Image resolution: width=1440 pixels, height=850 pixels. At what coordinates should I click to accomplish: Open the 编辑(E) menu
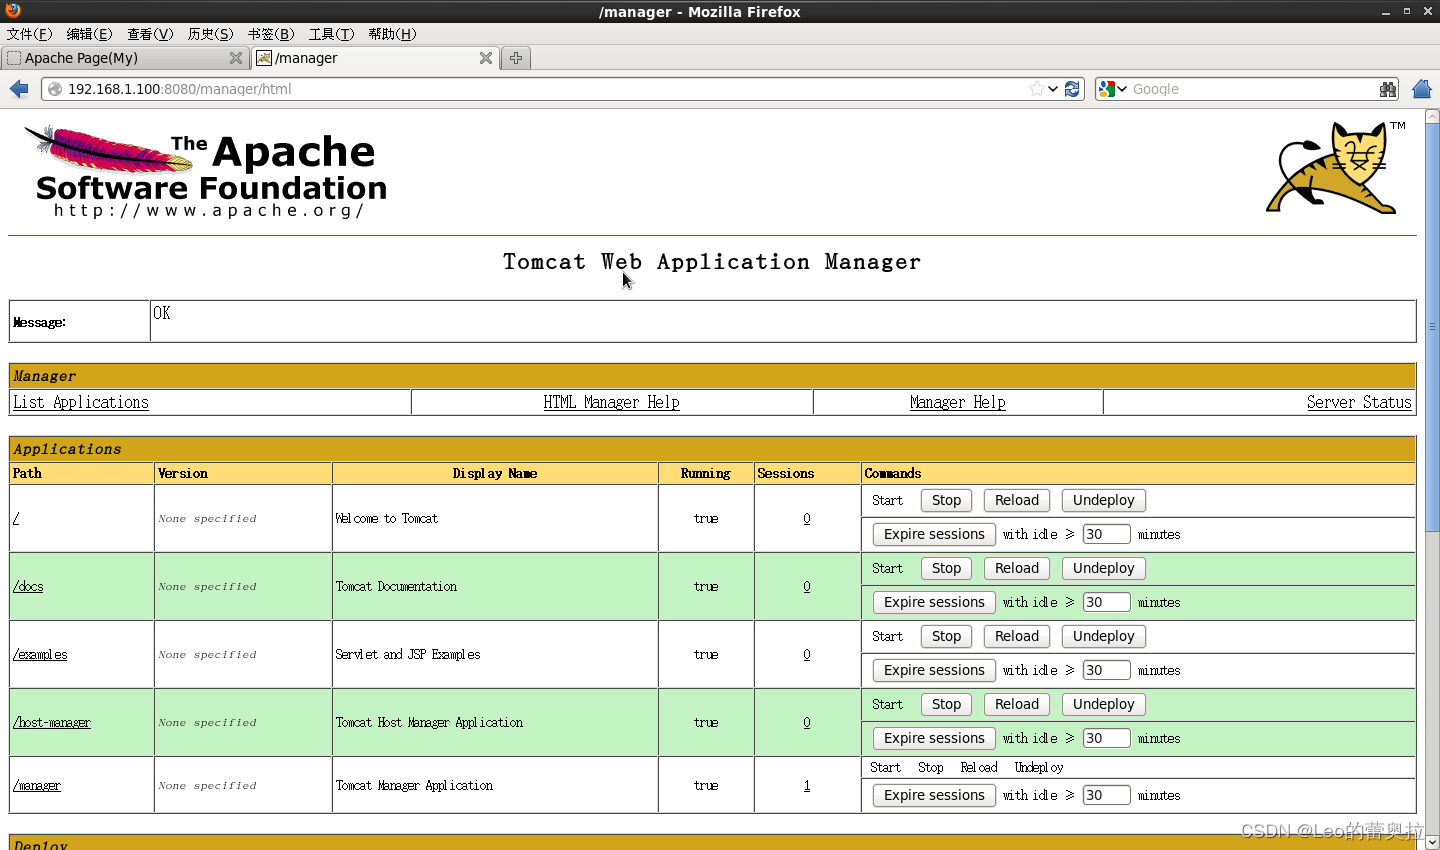(90, 34)
